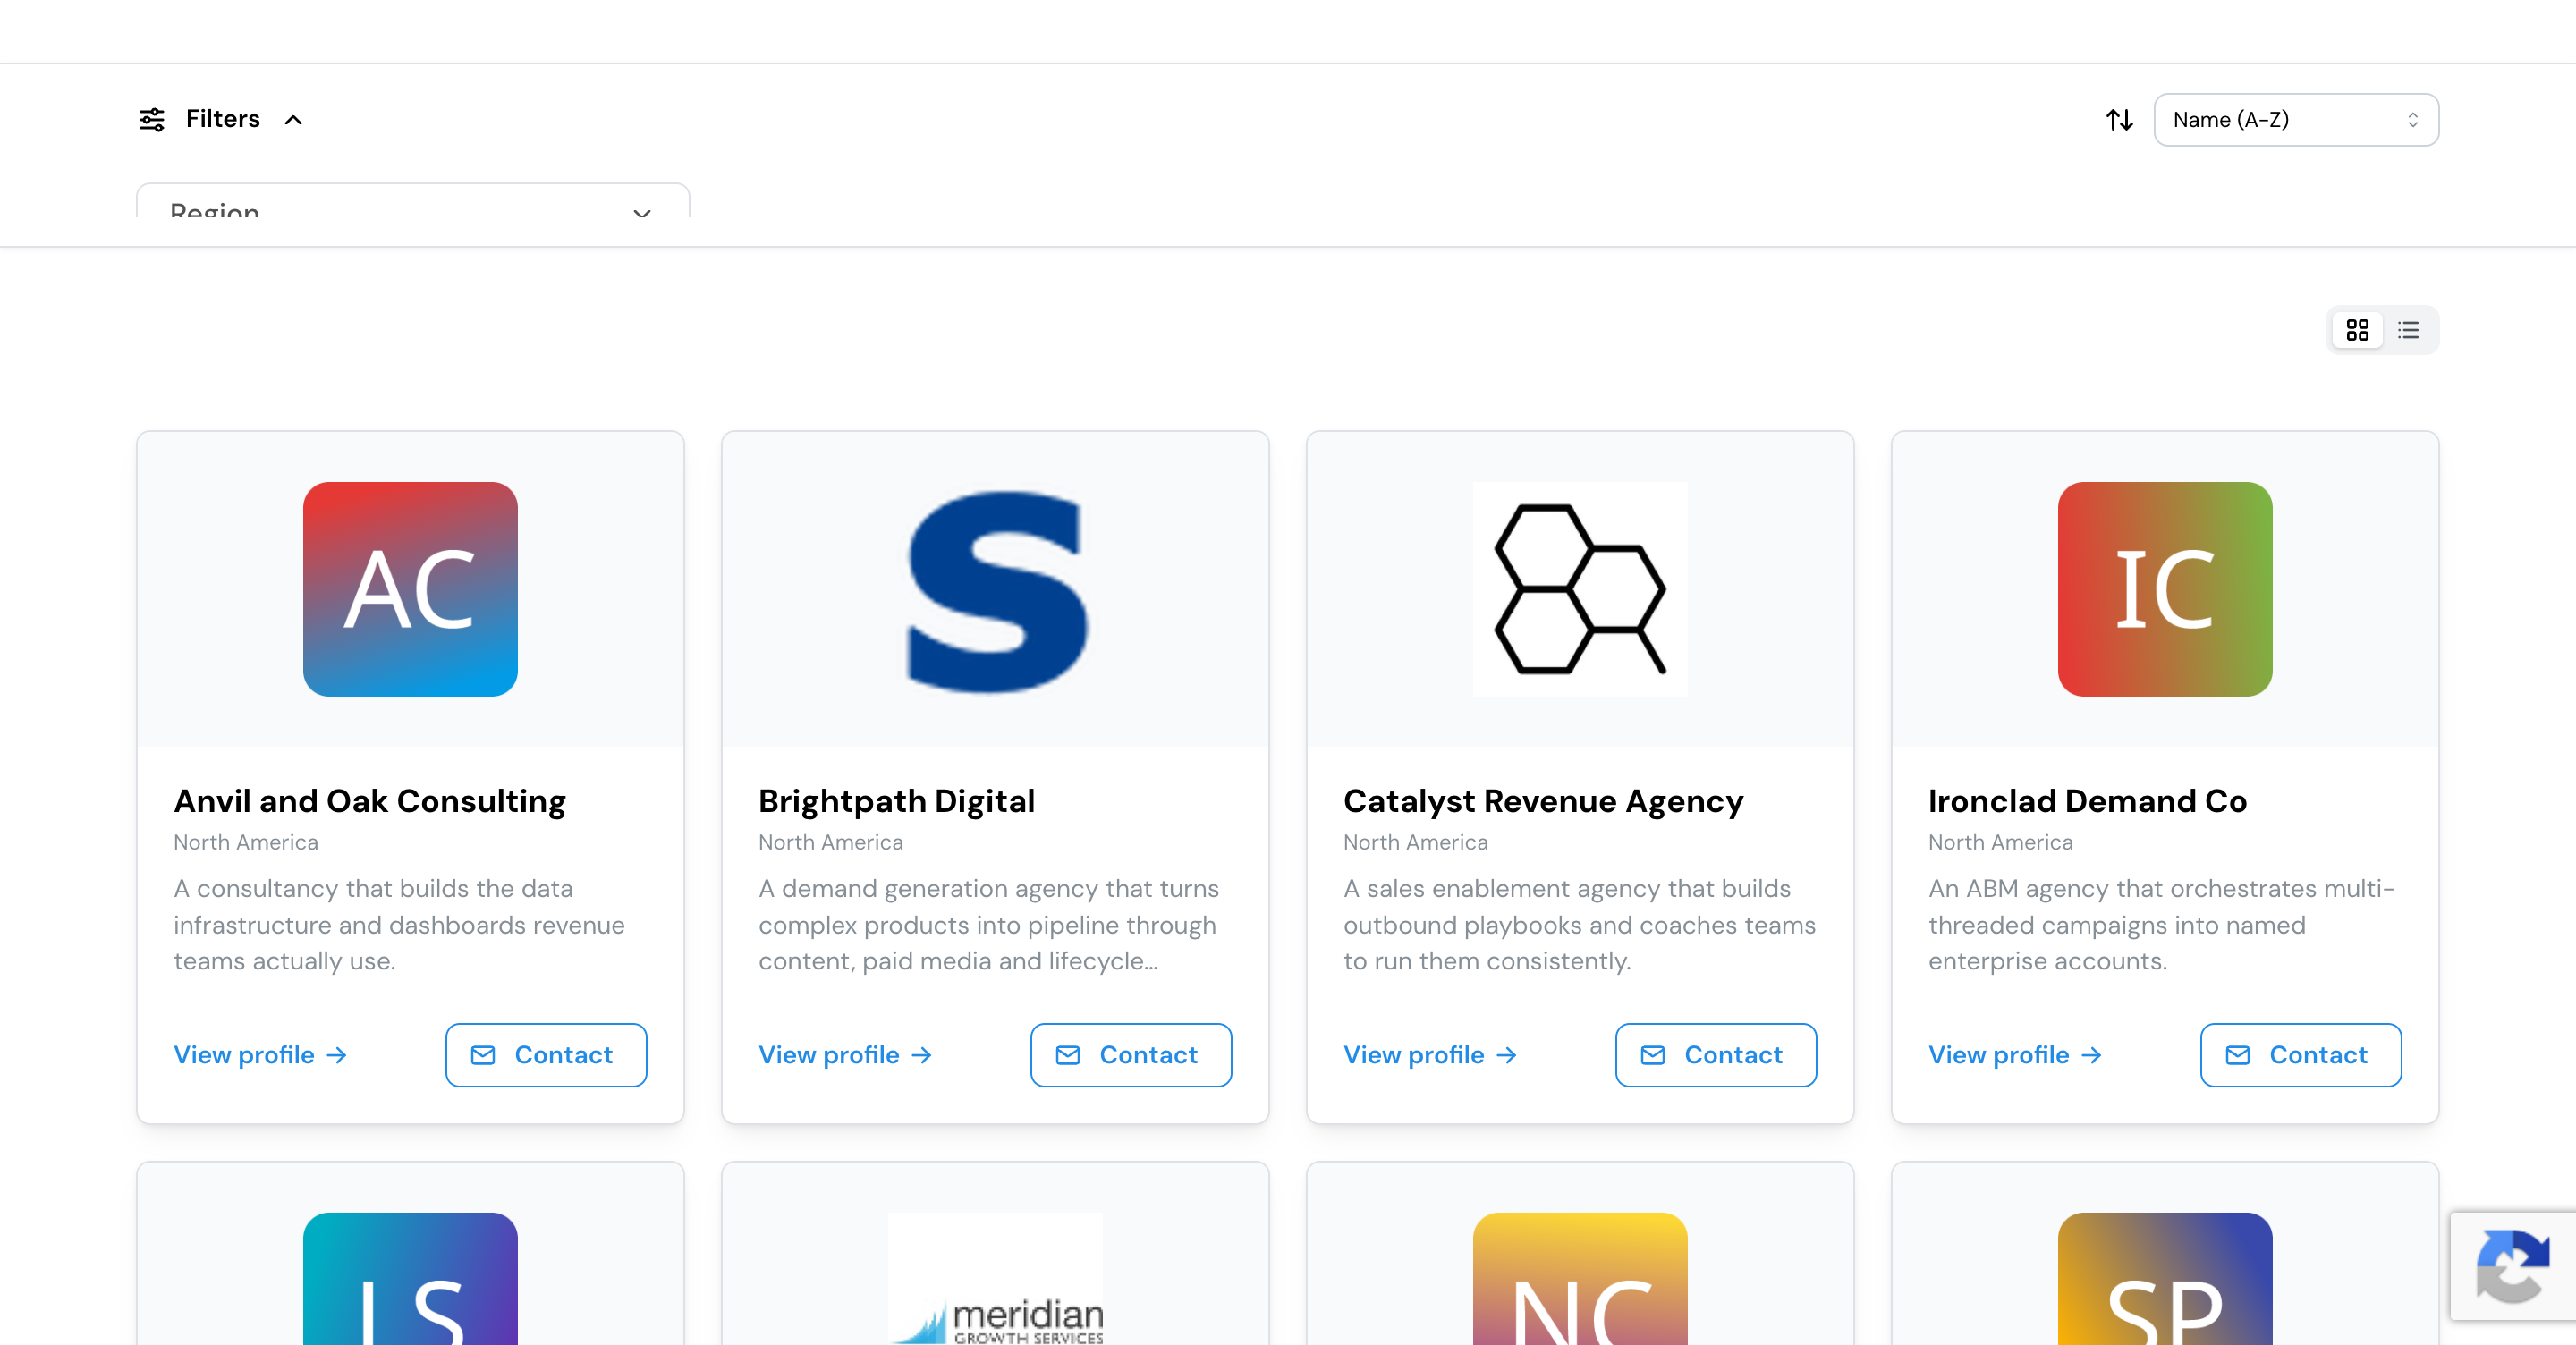Click the Meridian Growth Services logo
Image resolution: width=2576 pixels, height=1345 pixels.
[995, 1279]
